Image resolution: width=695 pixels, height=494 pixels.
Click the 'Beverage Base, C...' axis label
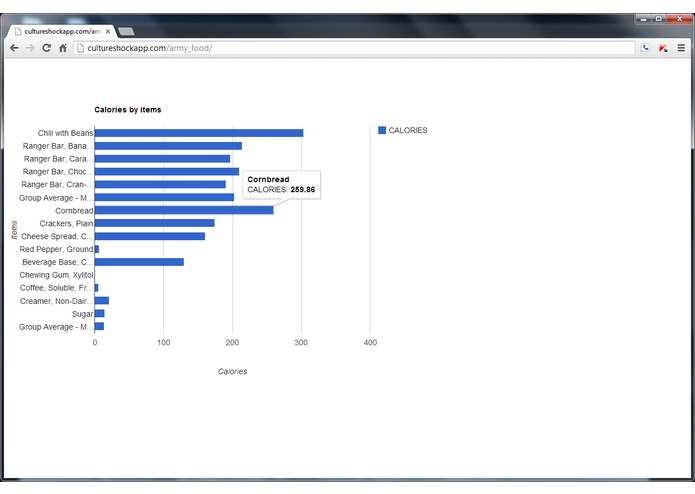point(58,262)
